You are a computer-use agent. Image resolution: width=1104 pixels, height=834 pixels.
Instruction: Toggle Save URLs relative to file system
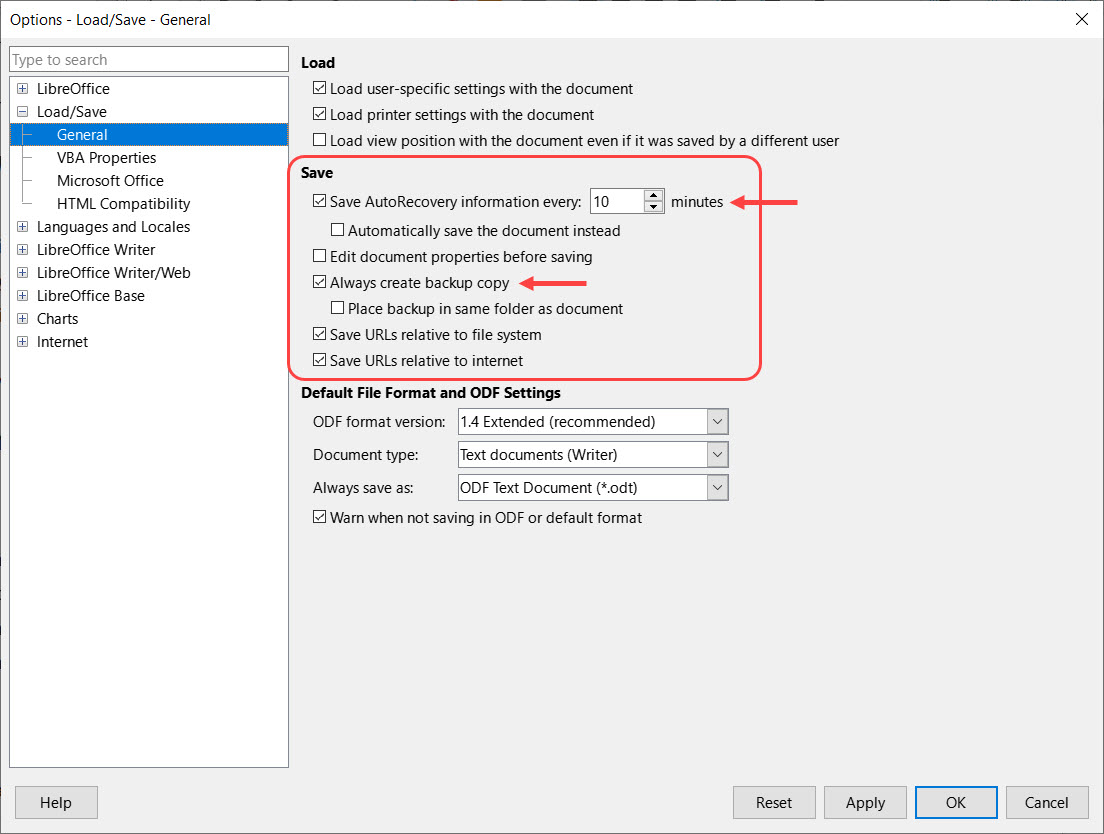point(320,334)
